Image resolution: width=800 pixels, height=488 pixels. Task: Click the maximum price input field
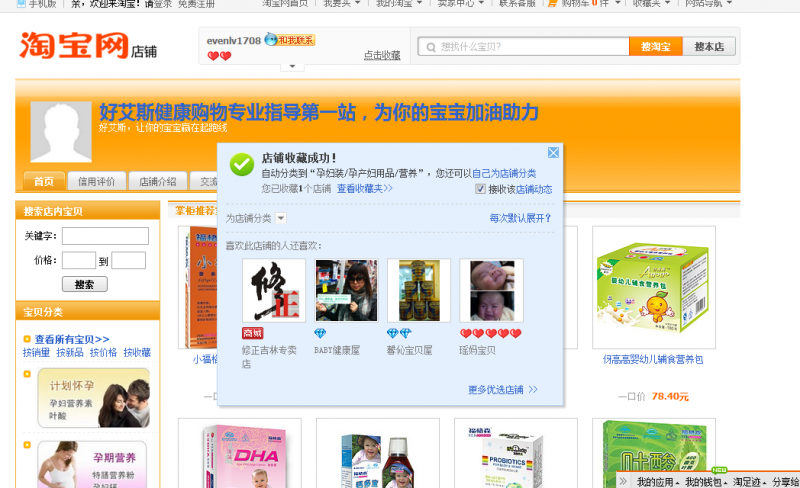point(129,260)
